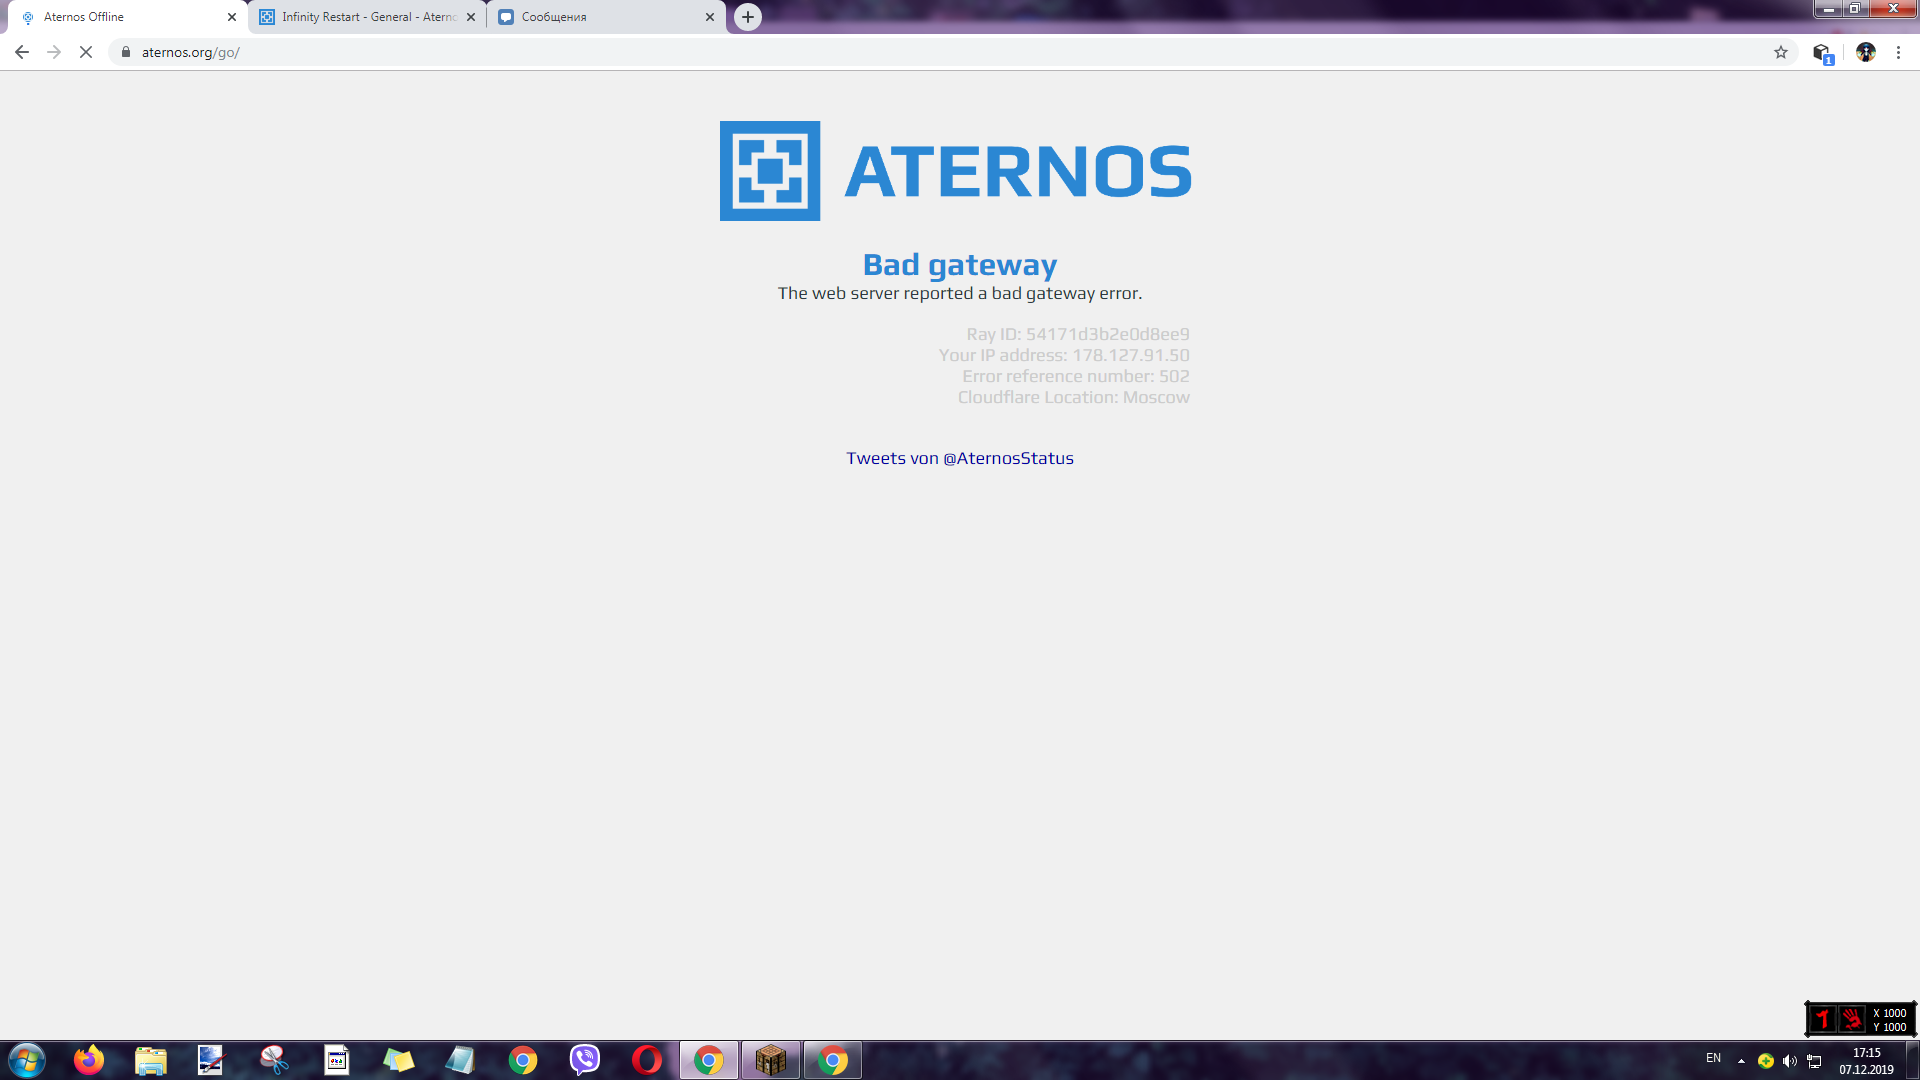Open a new browser tab
Viewport: 1920px width, 1080px height.
click(x=748, y=17)
